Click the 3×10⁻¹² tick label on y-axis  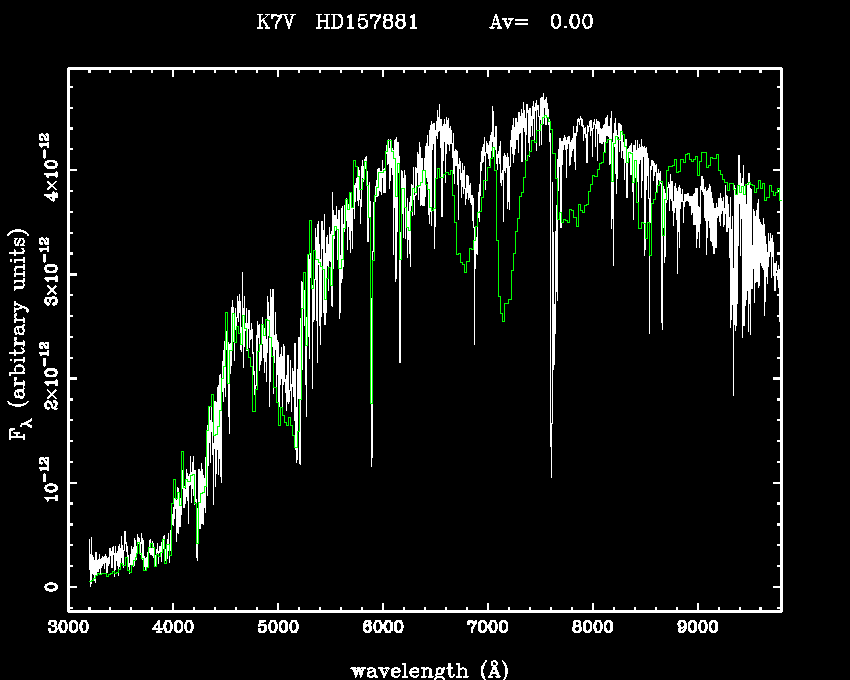pyautogui.click(x=48, y=271)
